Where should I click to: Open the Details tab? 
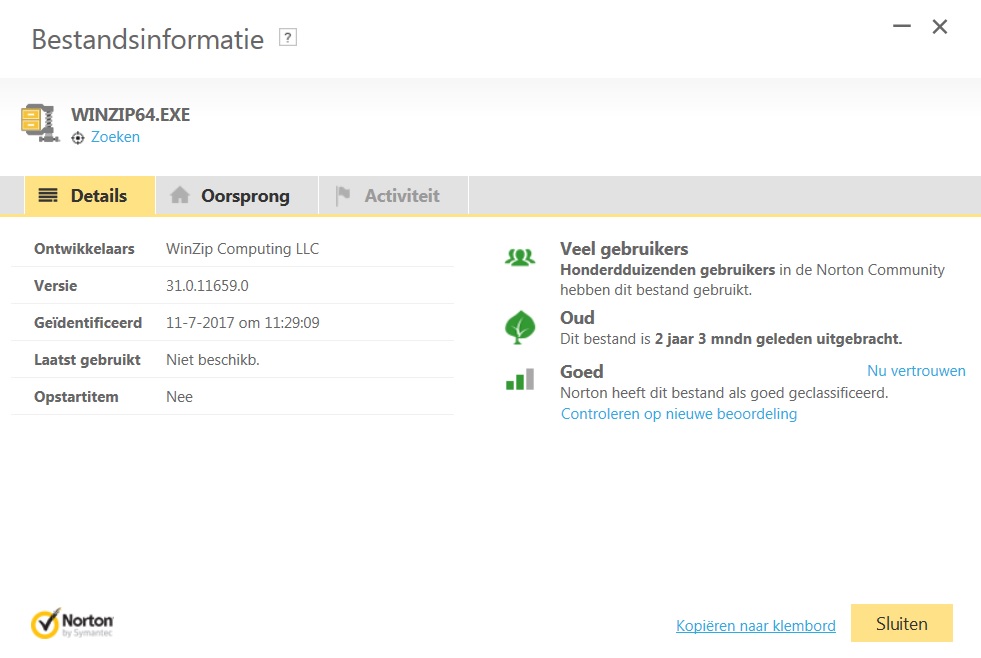89,196
